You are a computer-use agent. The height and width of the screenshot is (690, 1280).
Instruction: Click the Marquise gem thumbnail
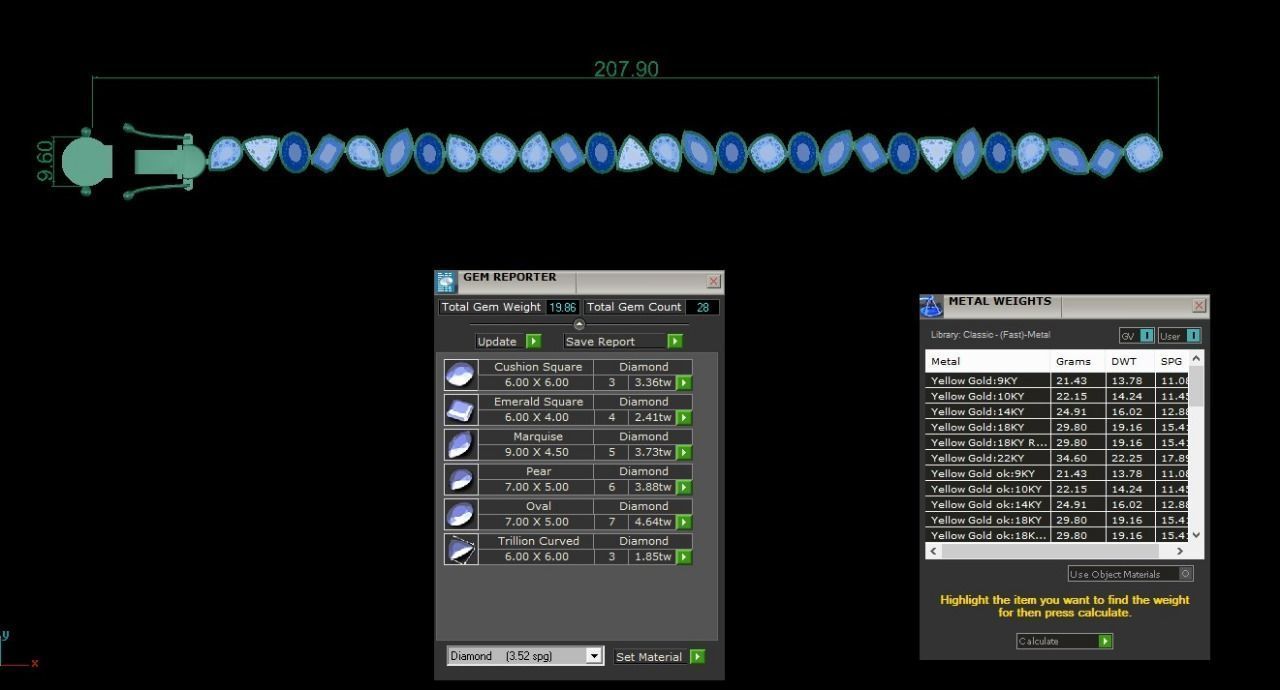tap(461, 445)
